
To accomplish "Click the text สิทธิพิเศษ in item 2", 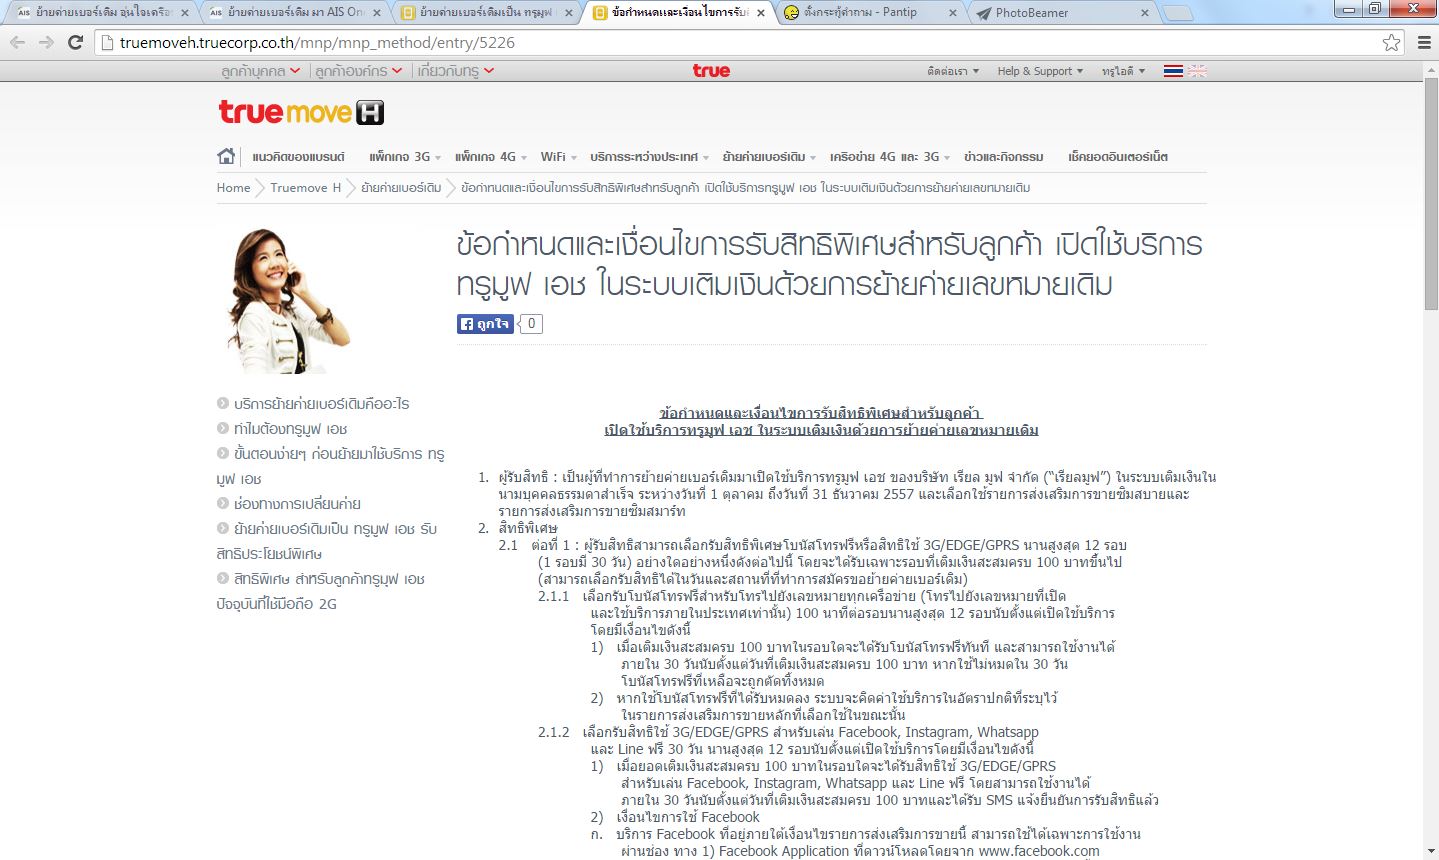I will coord(528,528).
